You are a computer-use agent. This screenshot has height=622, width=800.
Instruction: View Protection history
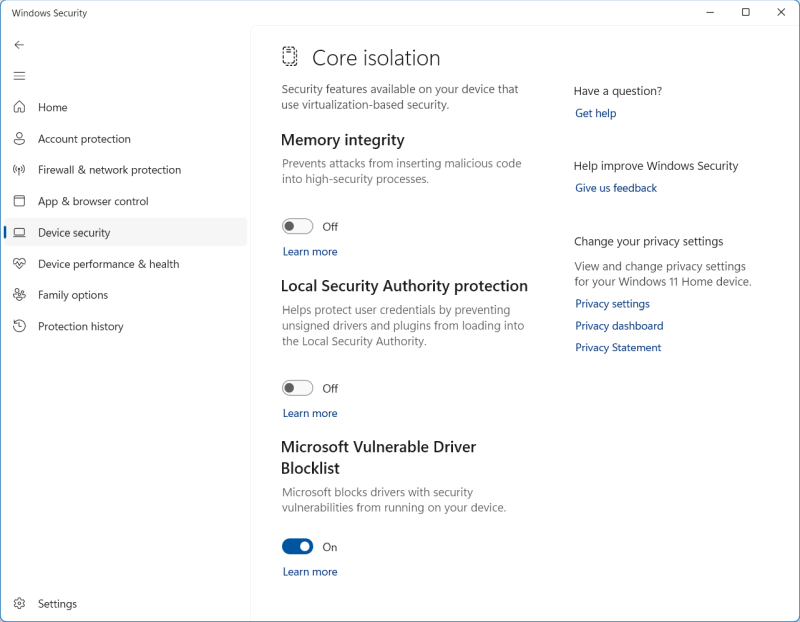(83, 326)
